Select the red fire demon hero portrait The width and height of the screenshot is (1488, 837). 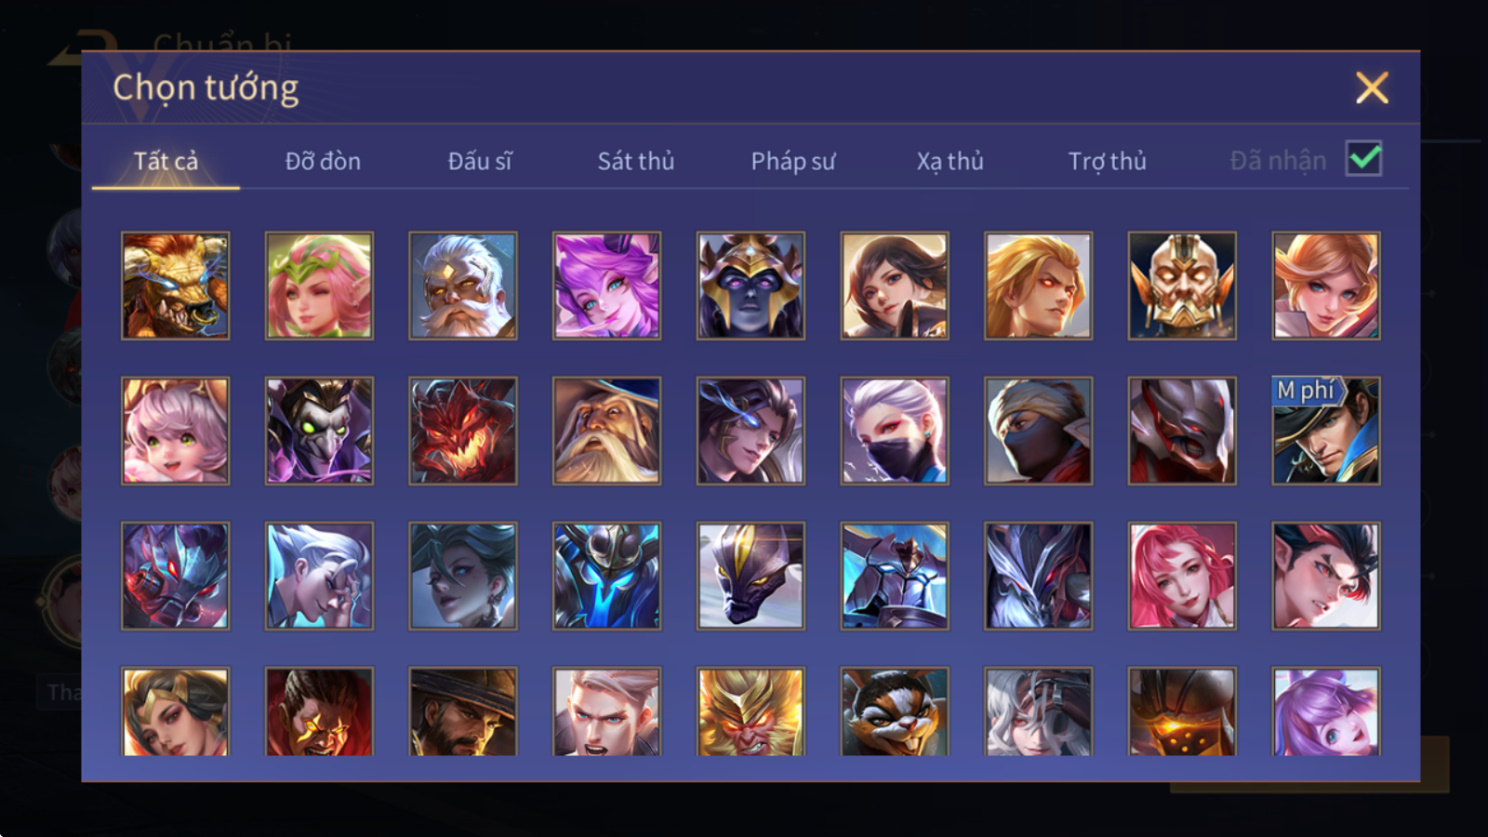tap(463, 431)
